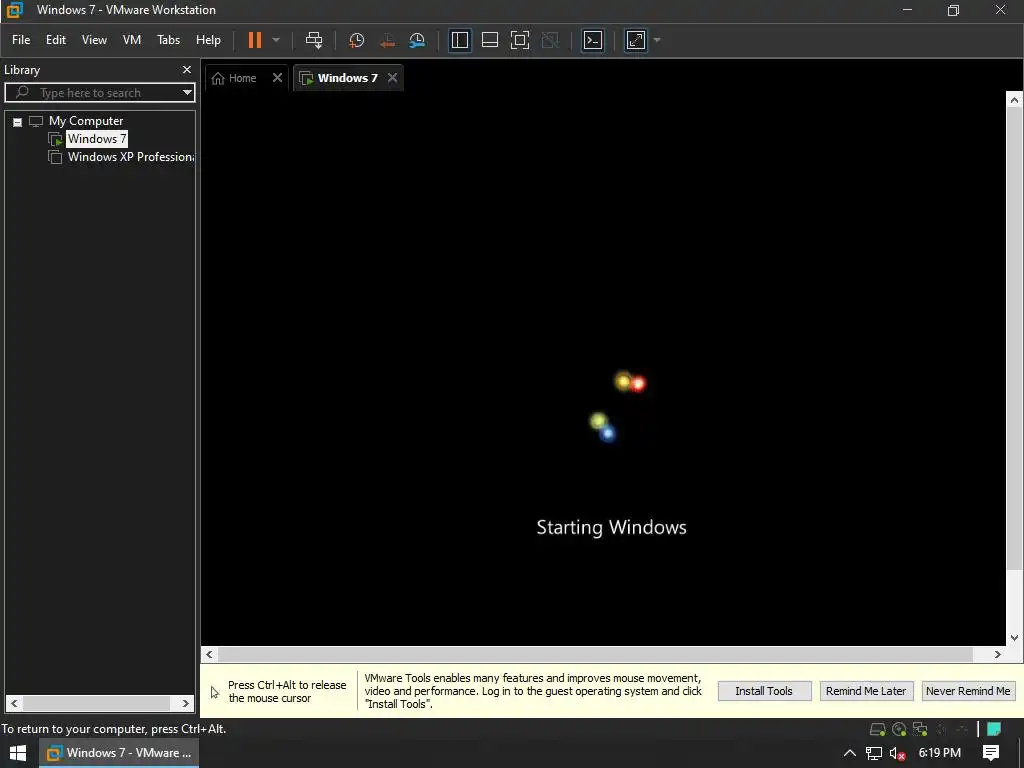Open the View menu
This screenshot has height=768, width=1024.
pyautogui.click(x=94, y=40)
